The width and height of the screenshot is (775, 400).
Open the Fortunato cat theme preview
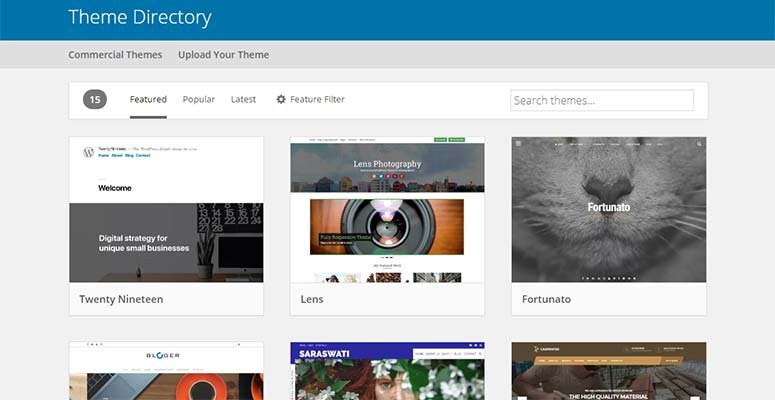click(609, 210)
